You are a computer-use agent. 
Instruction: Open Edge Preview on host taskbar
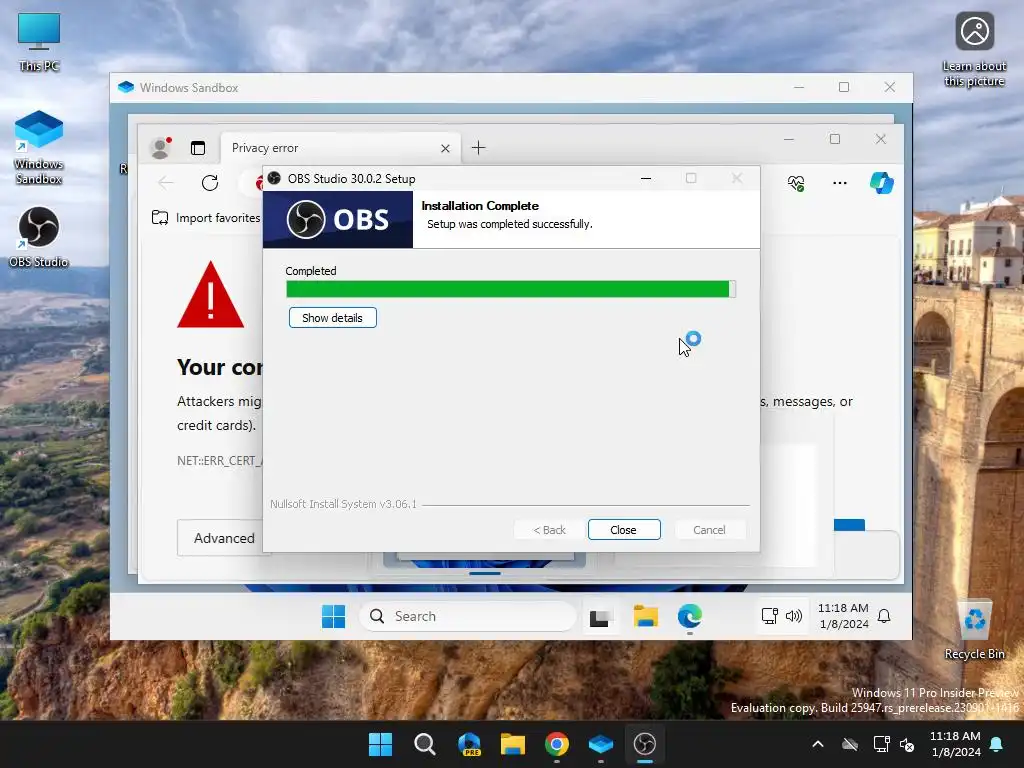470,744
